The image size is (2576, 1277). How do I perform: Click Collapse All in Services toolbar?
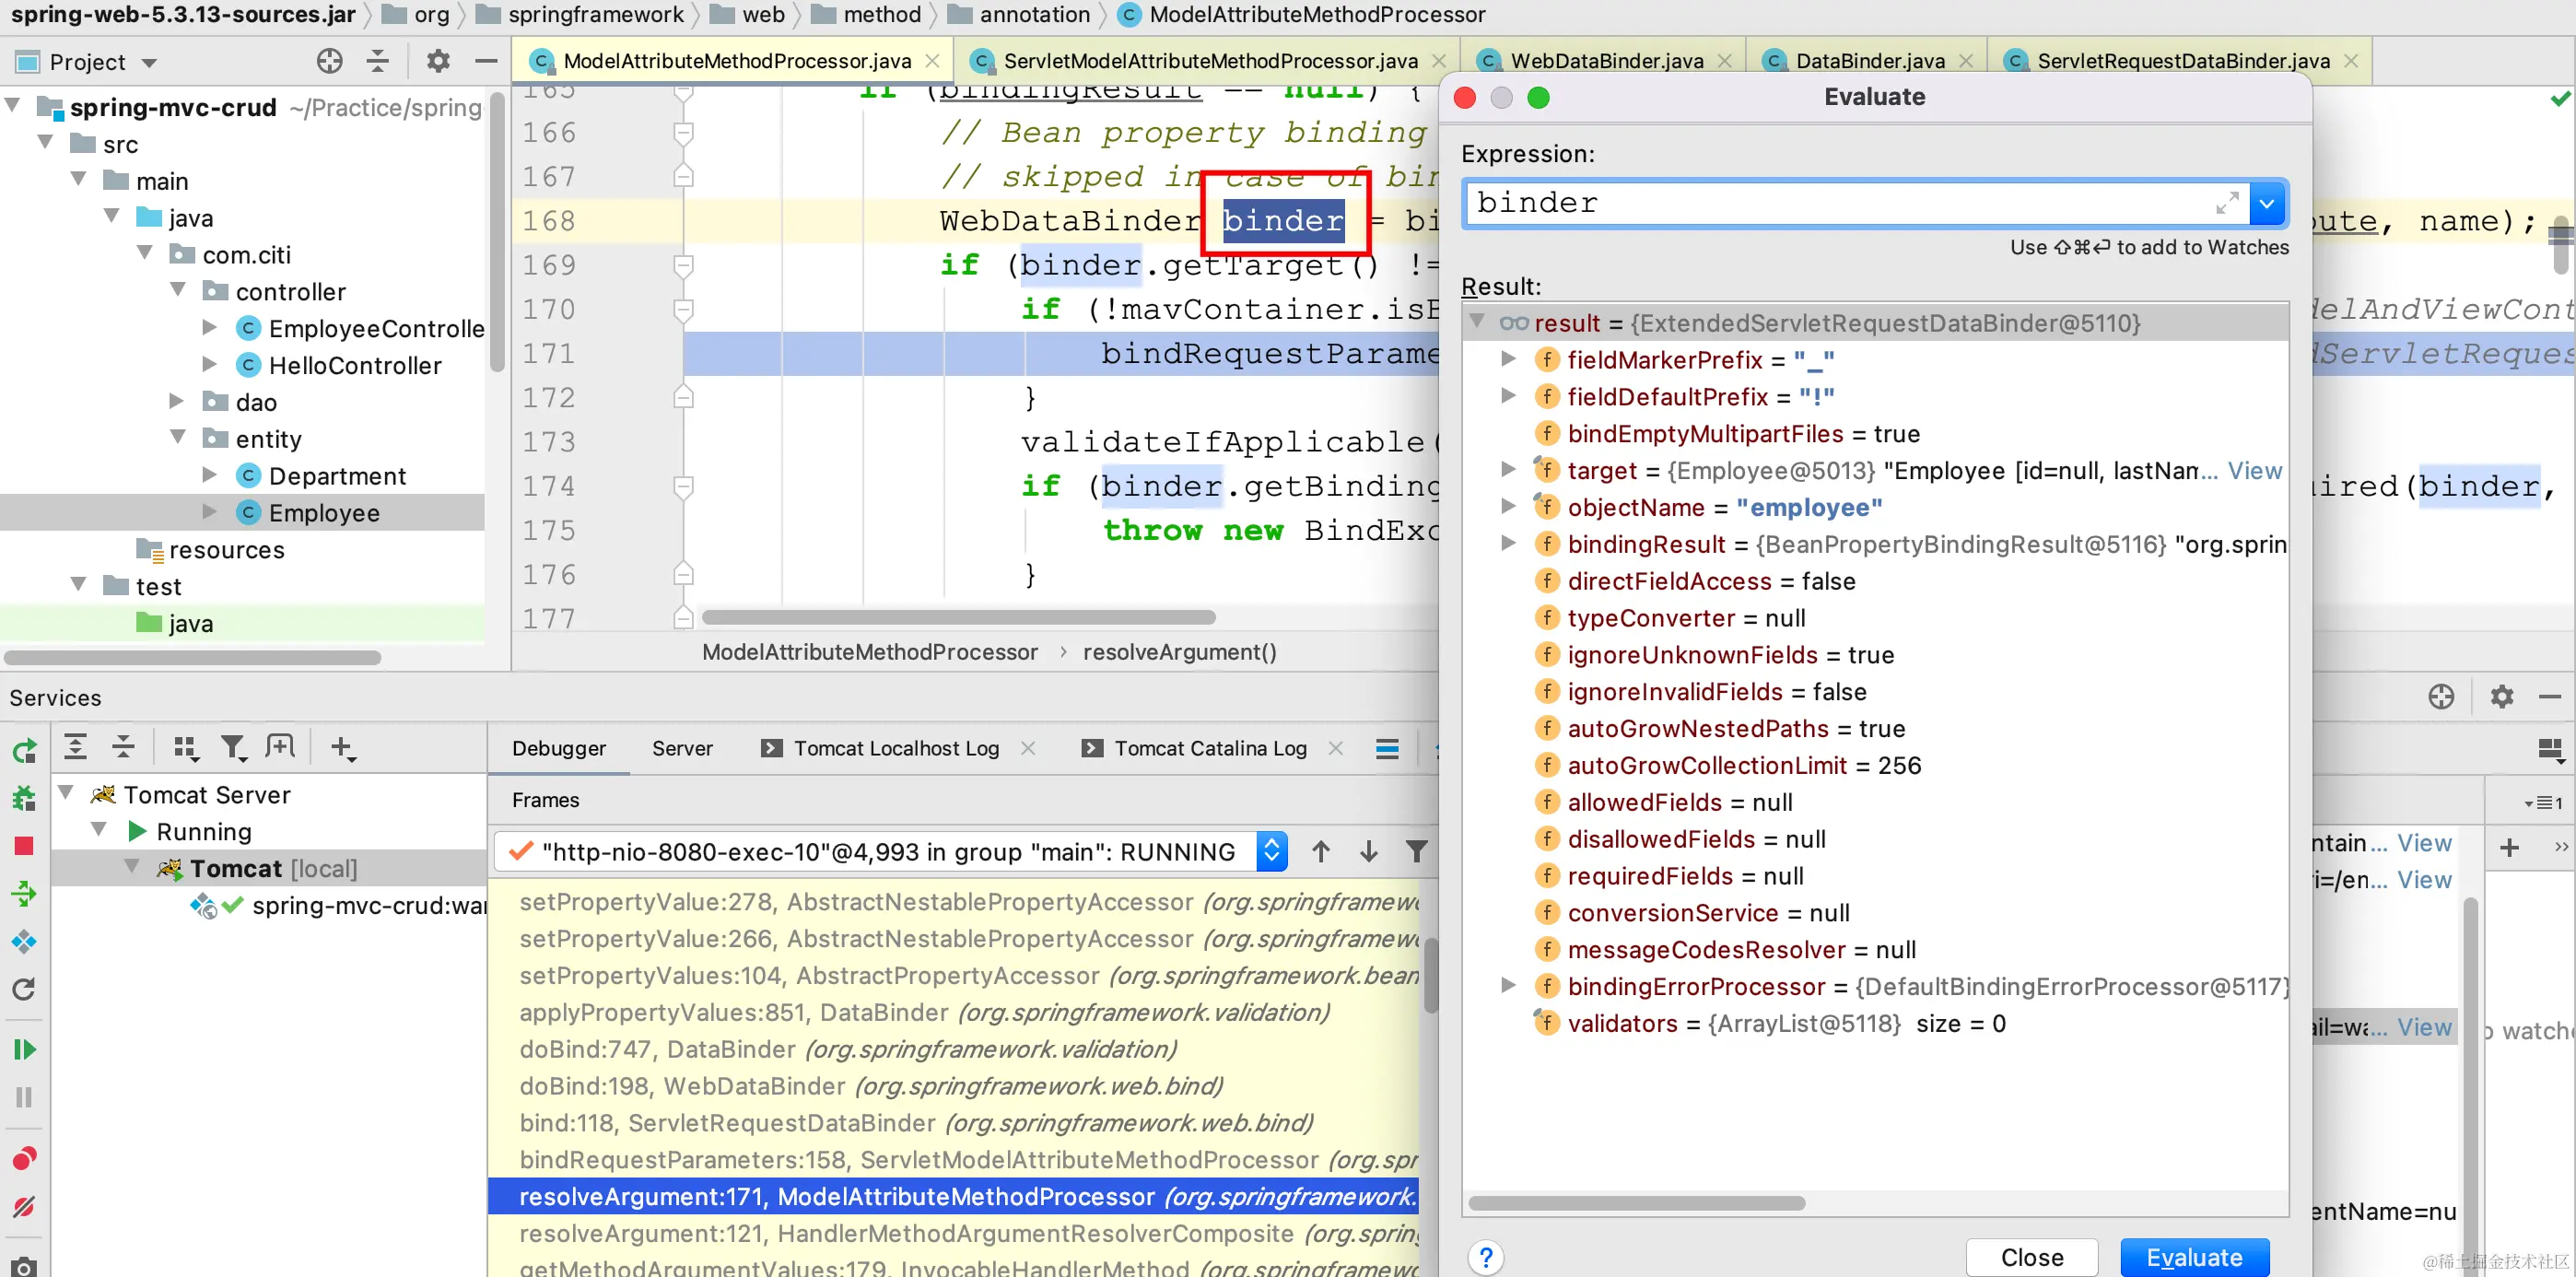click(x=123, y=747)
